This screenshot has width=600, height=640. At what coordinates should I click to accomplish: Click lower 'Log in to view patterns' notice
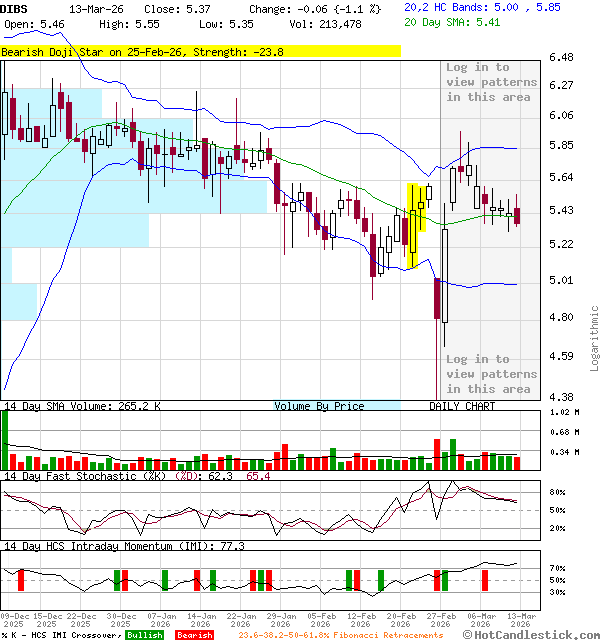[x=489, y=373]
